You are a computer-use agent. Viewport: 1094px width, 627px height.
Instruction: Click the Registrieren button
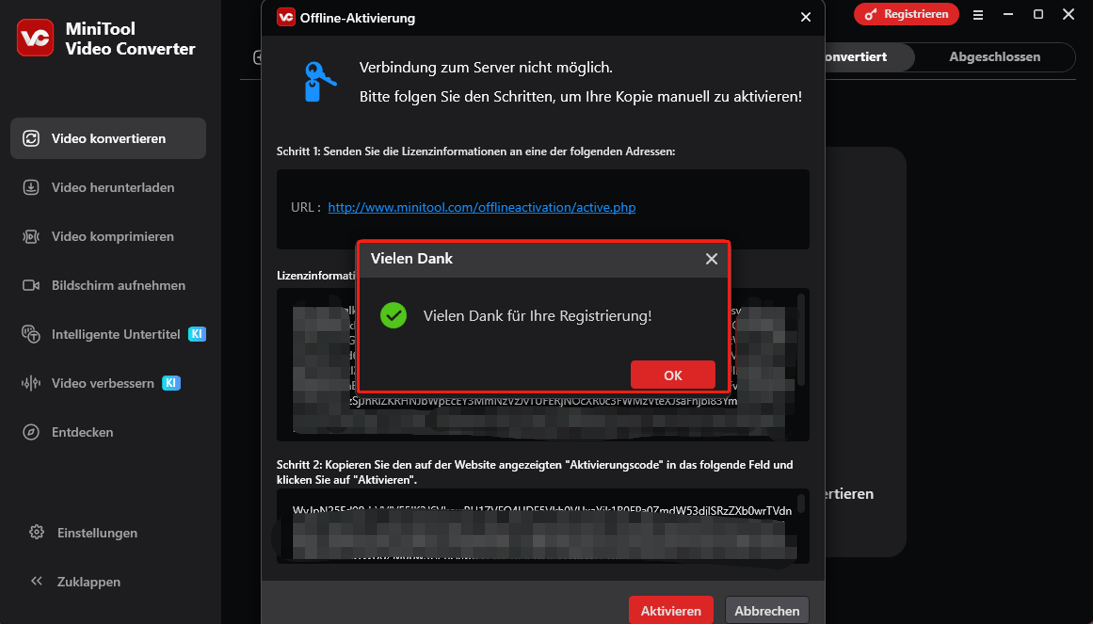click(x=906, y=14)
